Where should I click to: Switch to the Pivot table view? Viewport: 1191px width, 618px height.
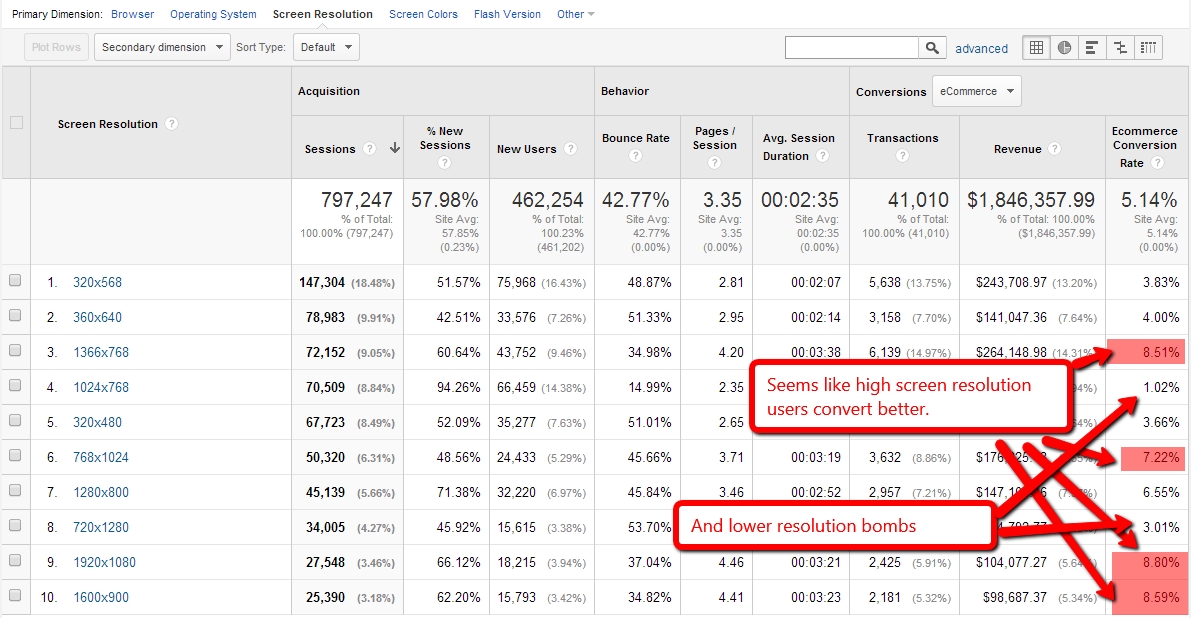(1147, 47)
